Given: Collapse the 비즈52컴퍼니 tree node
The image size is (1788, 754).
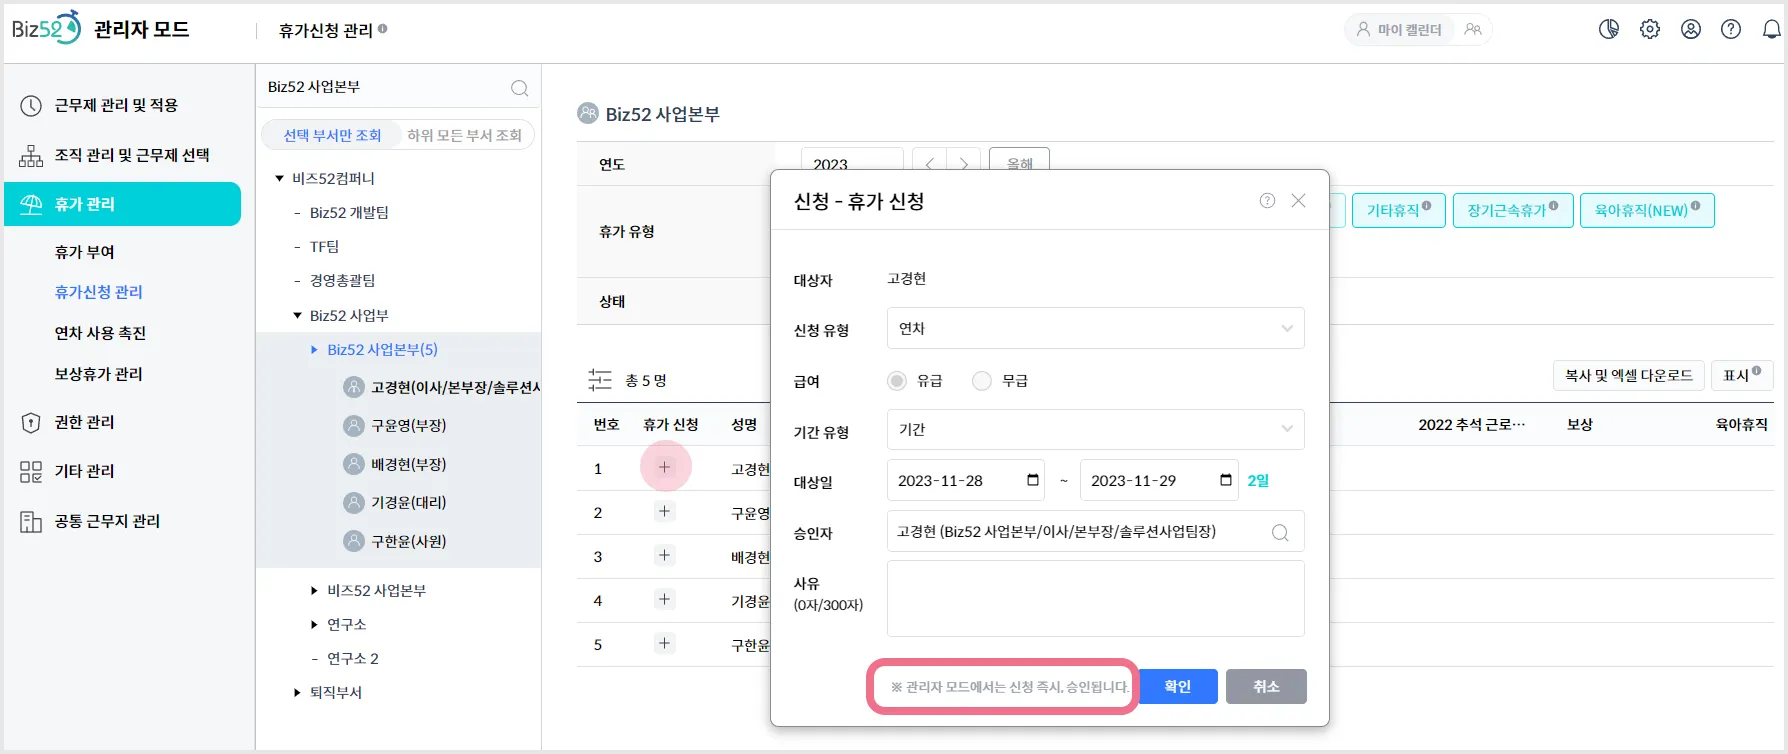Looking at the screenshot, I should point(280,178).
